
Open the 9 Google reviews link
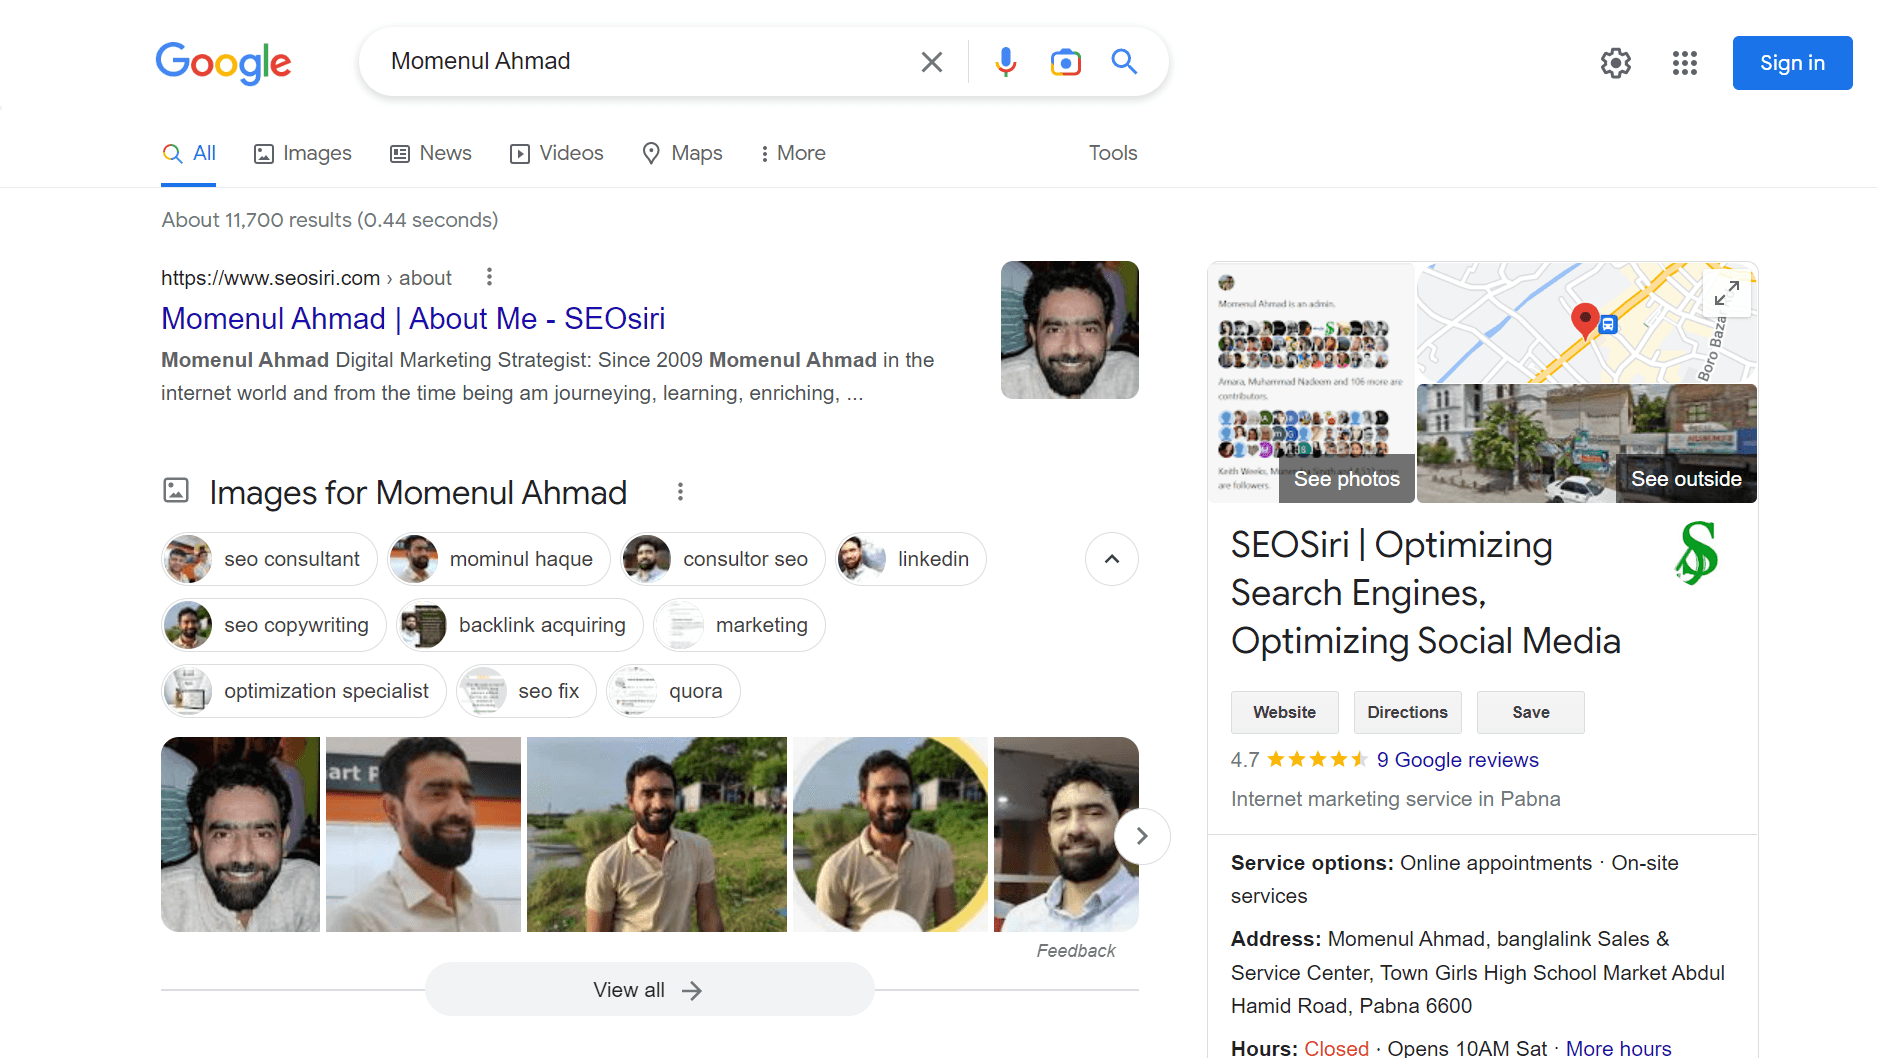(1457, 760)
